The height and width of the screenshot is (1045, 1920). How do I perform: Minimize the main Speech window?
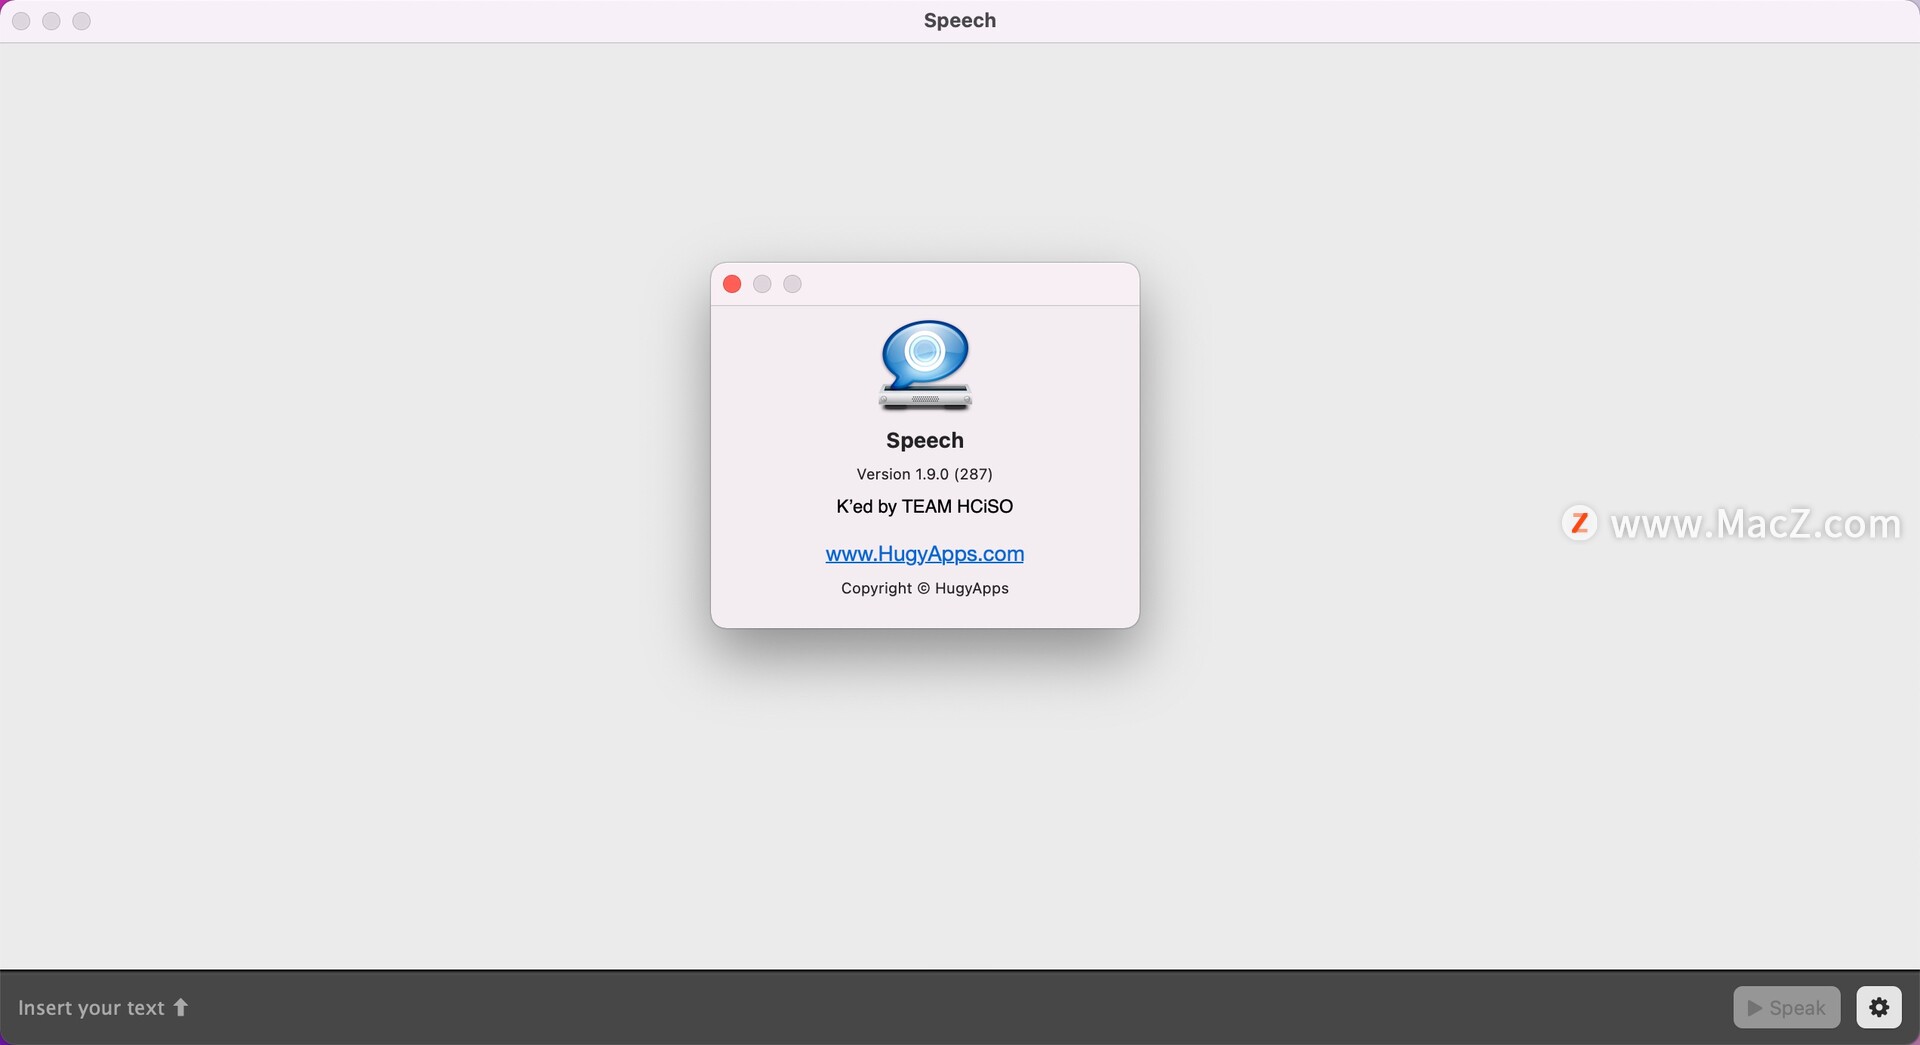51,21
